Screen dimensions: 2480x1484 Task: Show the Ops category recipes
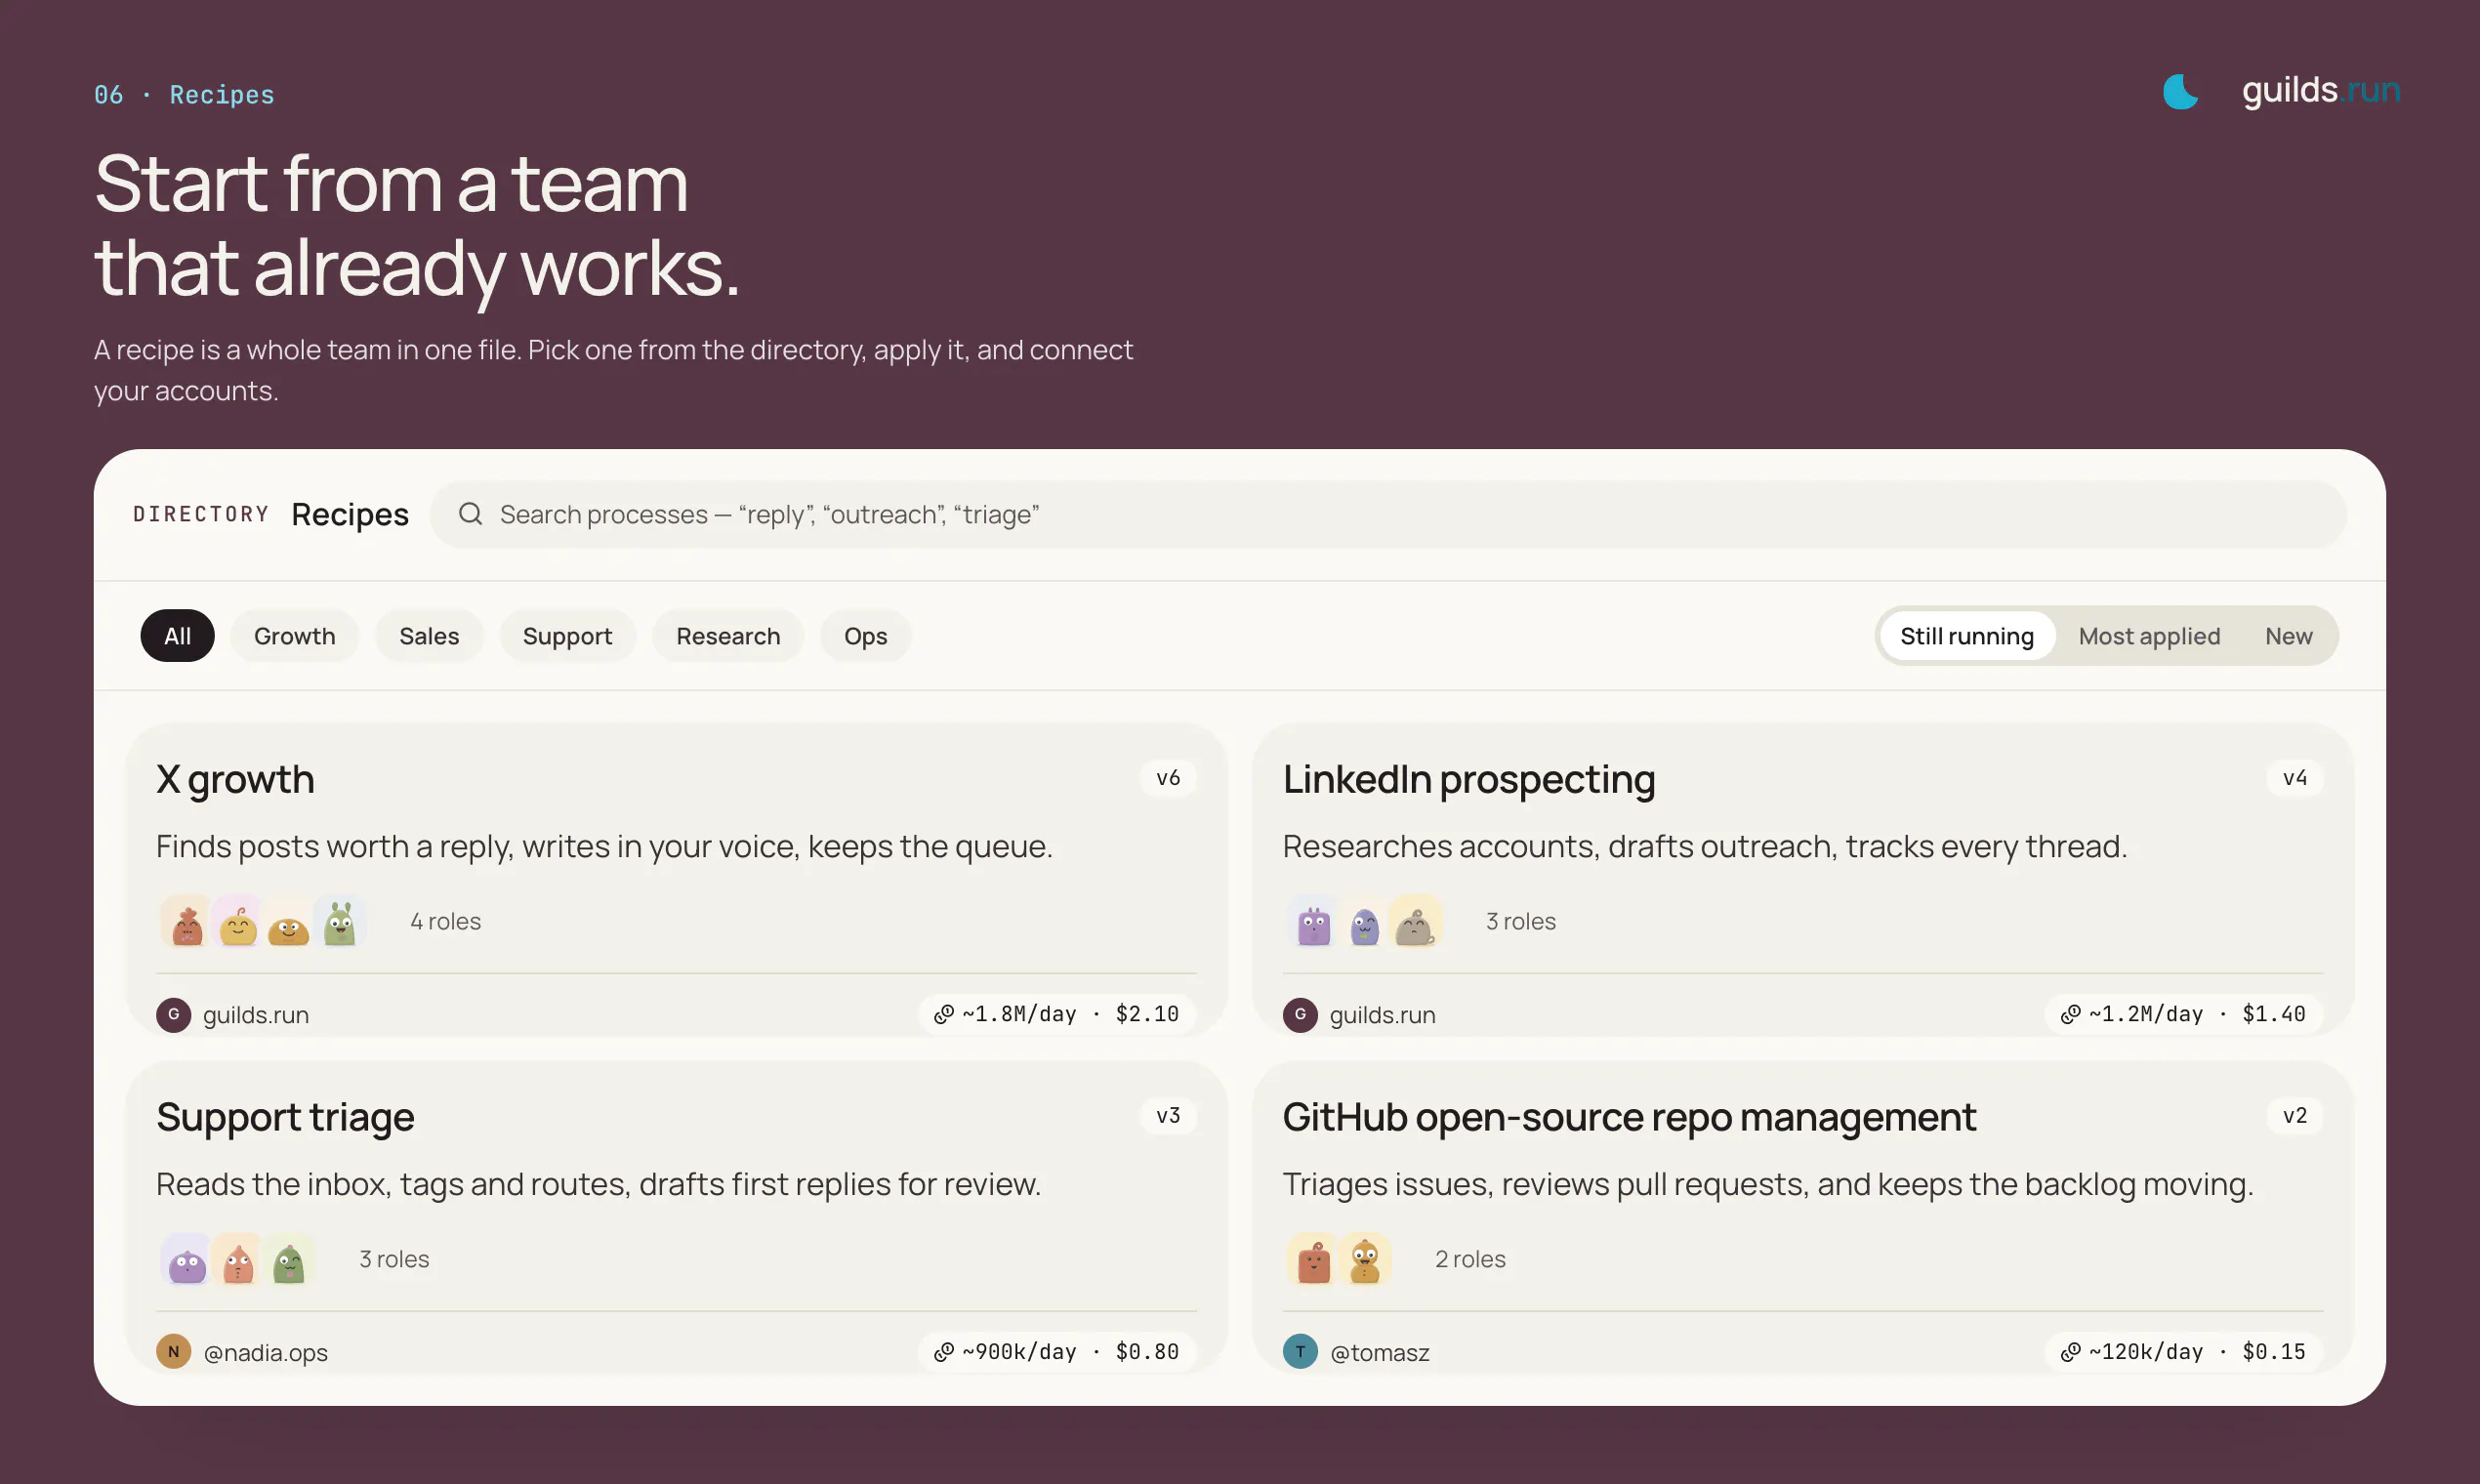tap(865, 636)
